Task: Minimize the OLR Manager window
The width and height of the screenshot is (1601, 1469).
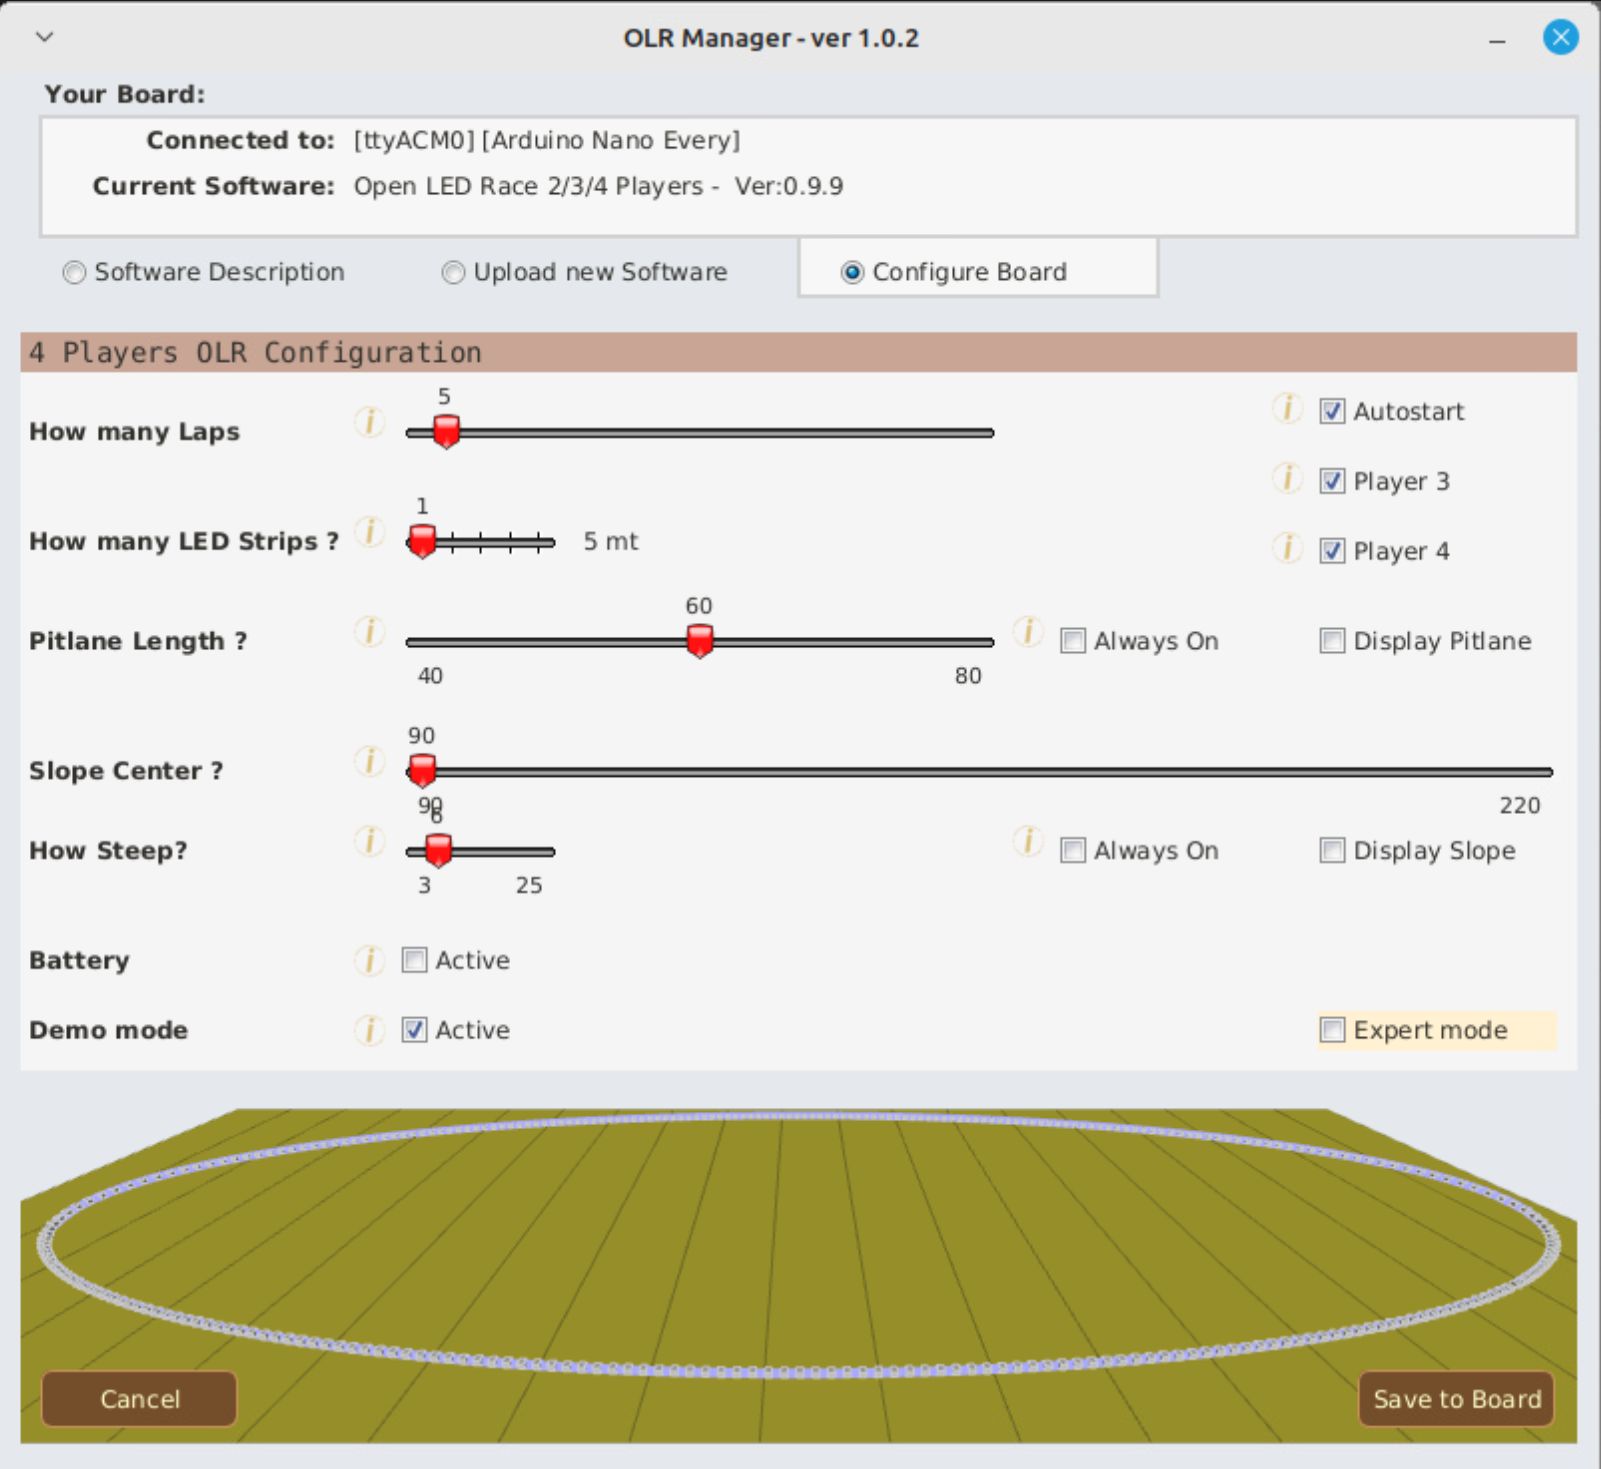Action: coord(1497,41)
